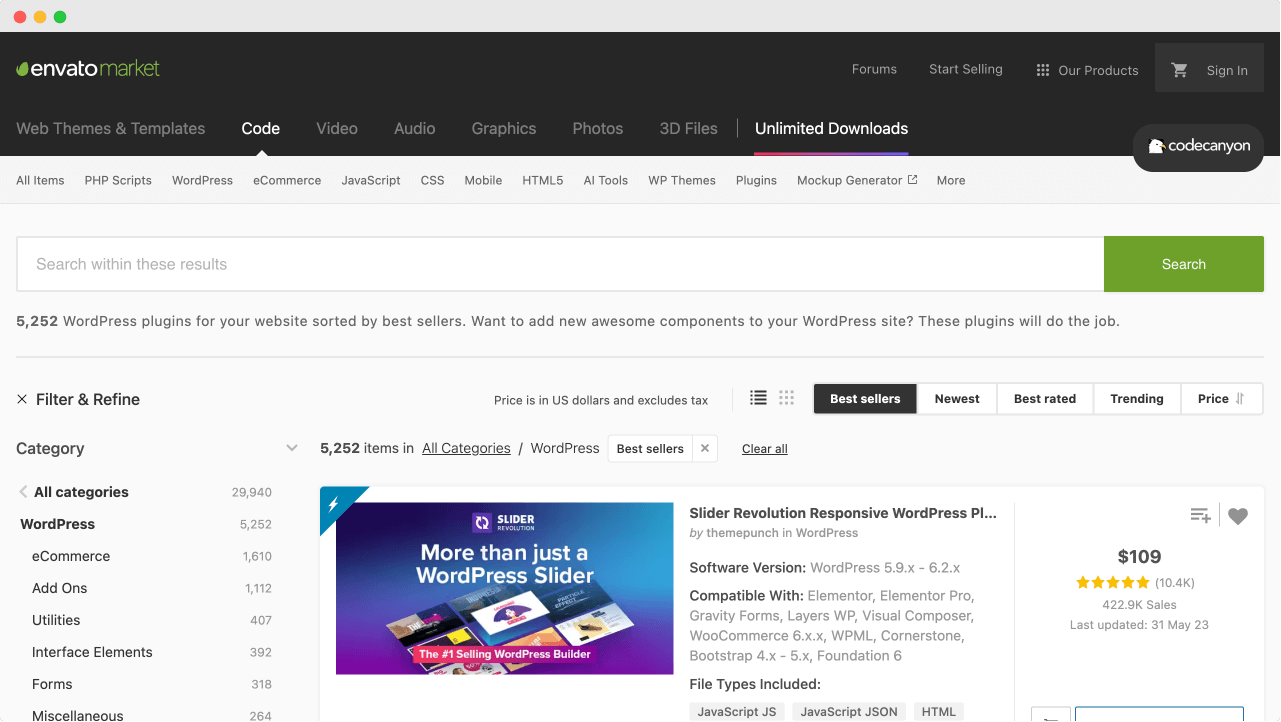Sort results by Best rated

[1045, 399]
